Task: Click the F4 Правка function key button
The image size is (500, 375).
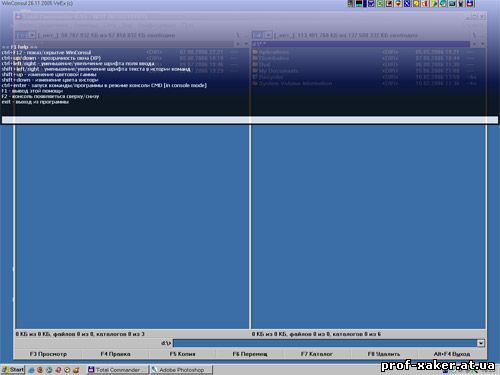Action: (115, 354)
